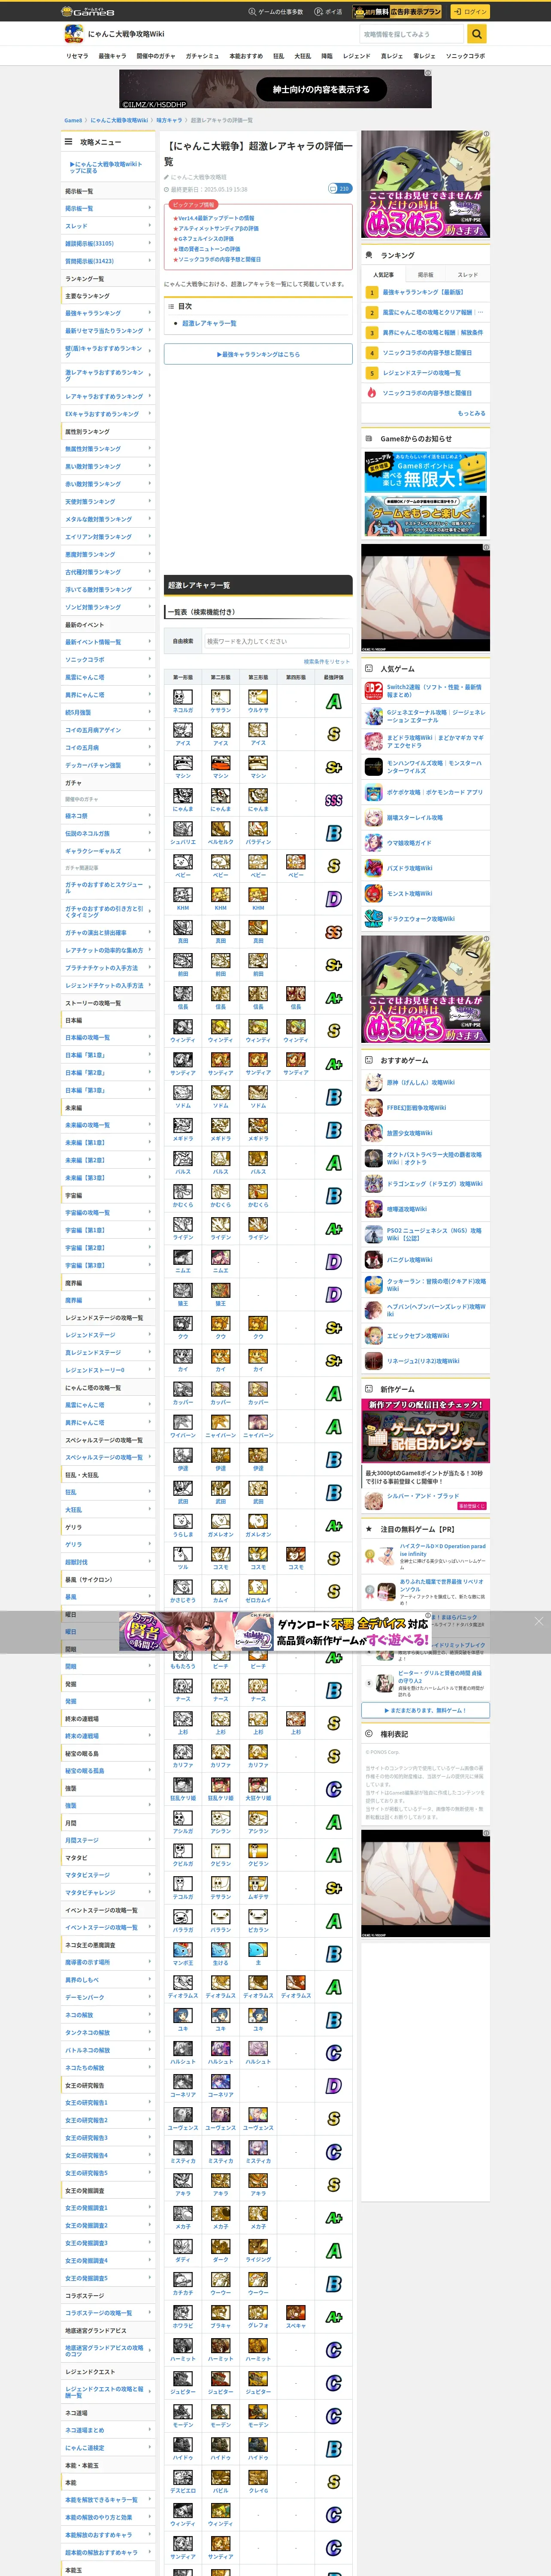Click the Game8 logo in the header

coord(88,11)
